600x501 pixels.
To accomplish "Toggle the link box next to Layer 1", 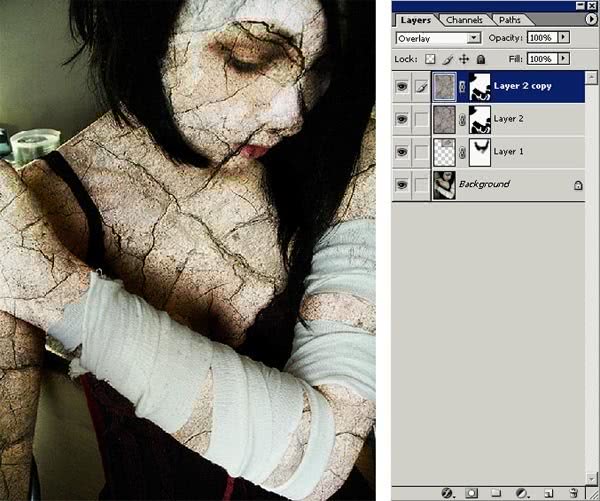I will pos(421,152).
